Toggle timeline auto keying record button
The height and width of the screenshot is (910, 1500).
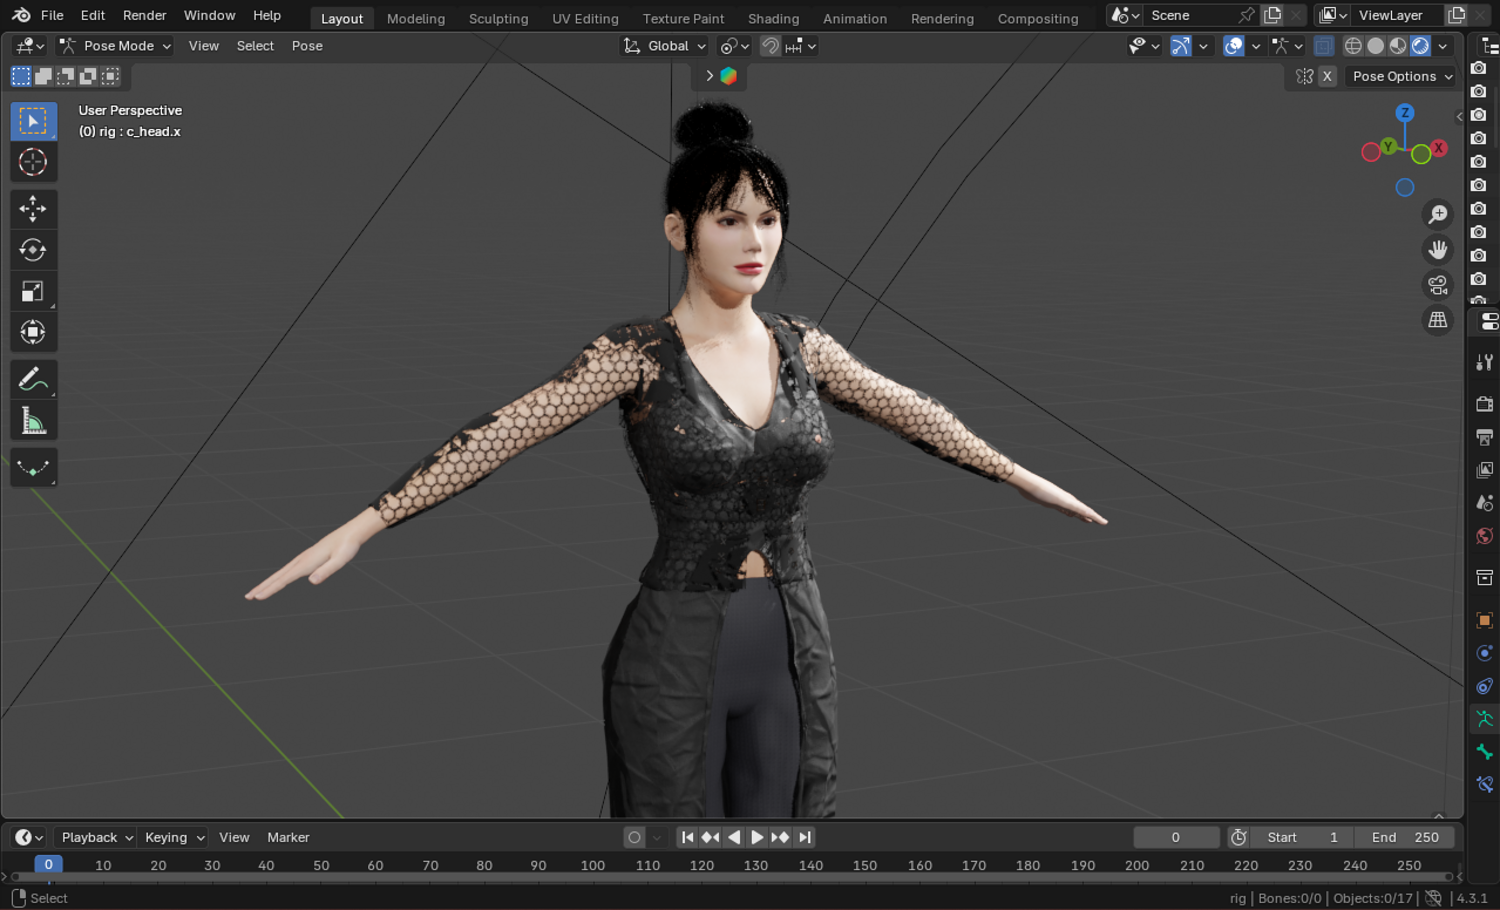click(x=634, y=838)
